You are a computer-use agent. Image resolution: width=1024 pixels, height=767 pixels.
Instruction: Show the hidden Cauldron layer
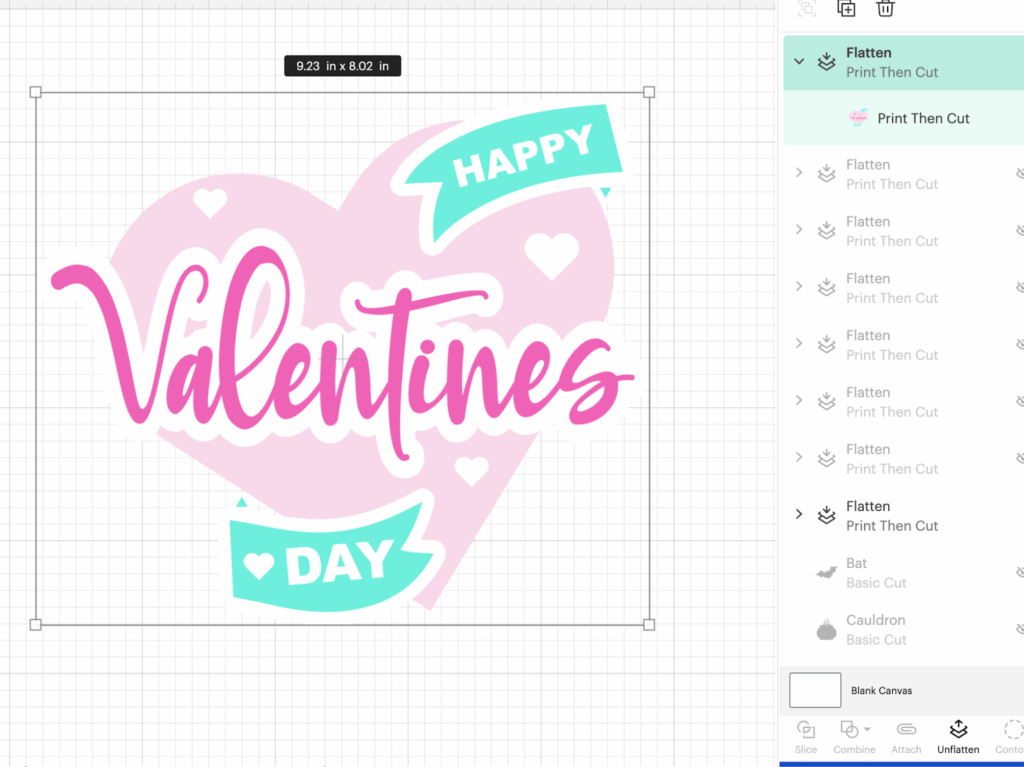[x=1019, y=629]
